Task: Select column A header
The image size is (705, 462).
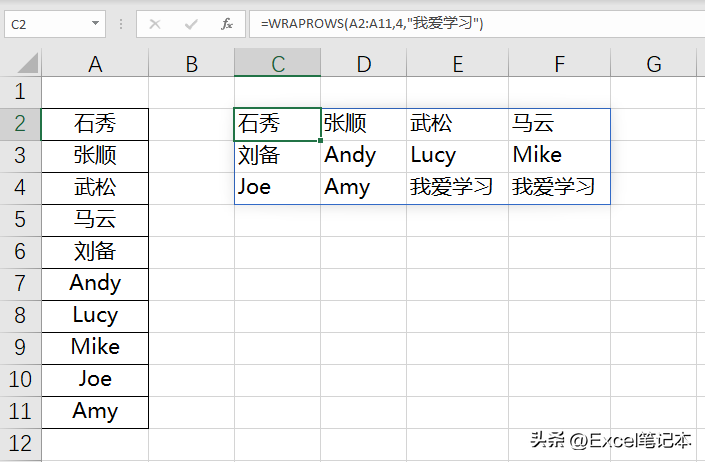Action: [95, 63]
